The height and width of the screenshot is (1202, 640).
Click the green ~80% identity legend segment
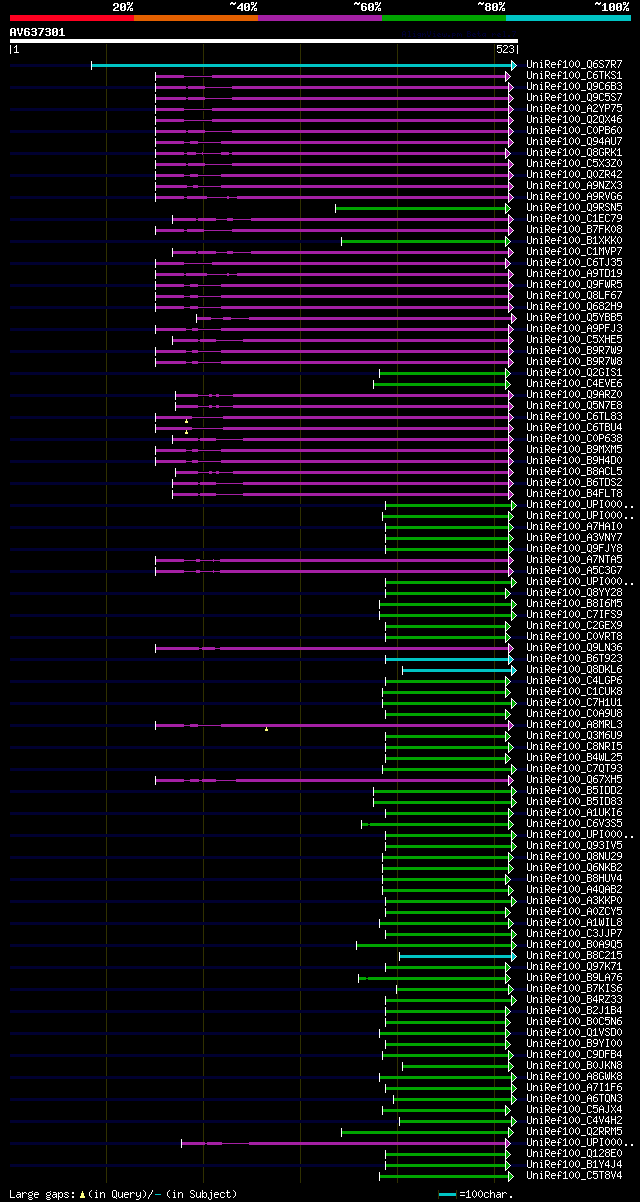444,17
